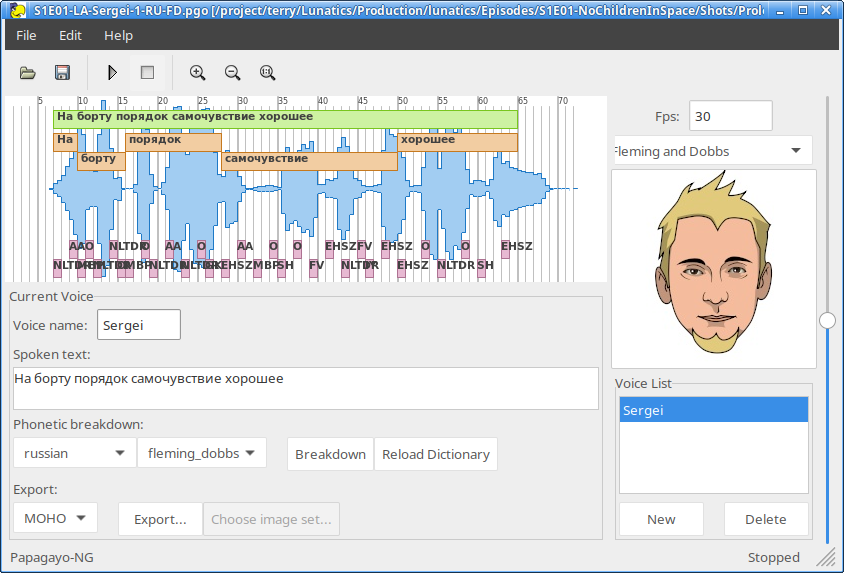Open the Edit menu
This screenshot has width=844, height=573.
[x=70, y=35]
